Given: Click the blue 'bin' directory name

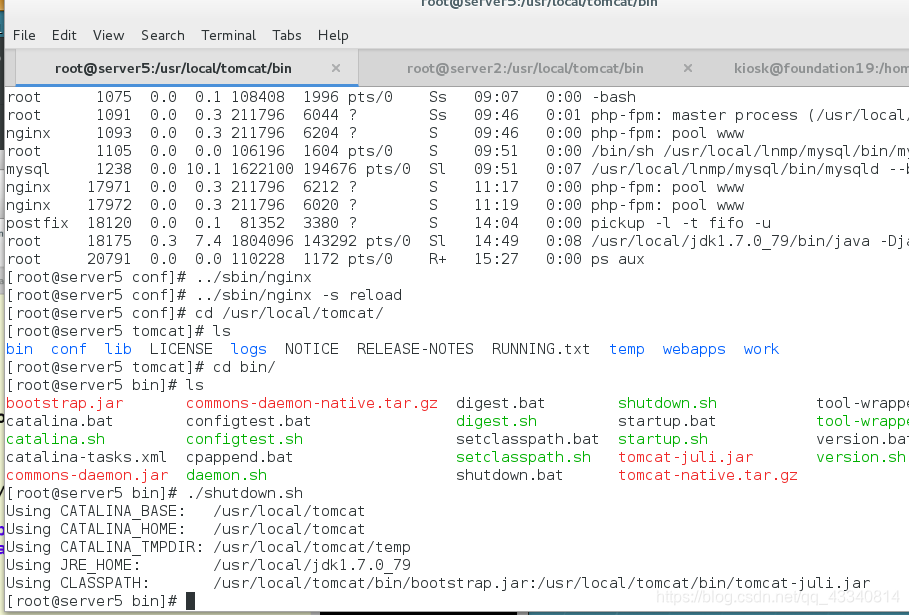Looking at the screenshot, I should 20,349.
